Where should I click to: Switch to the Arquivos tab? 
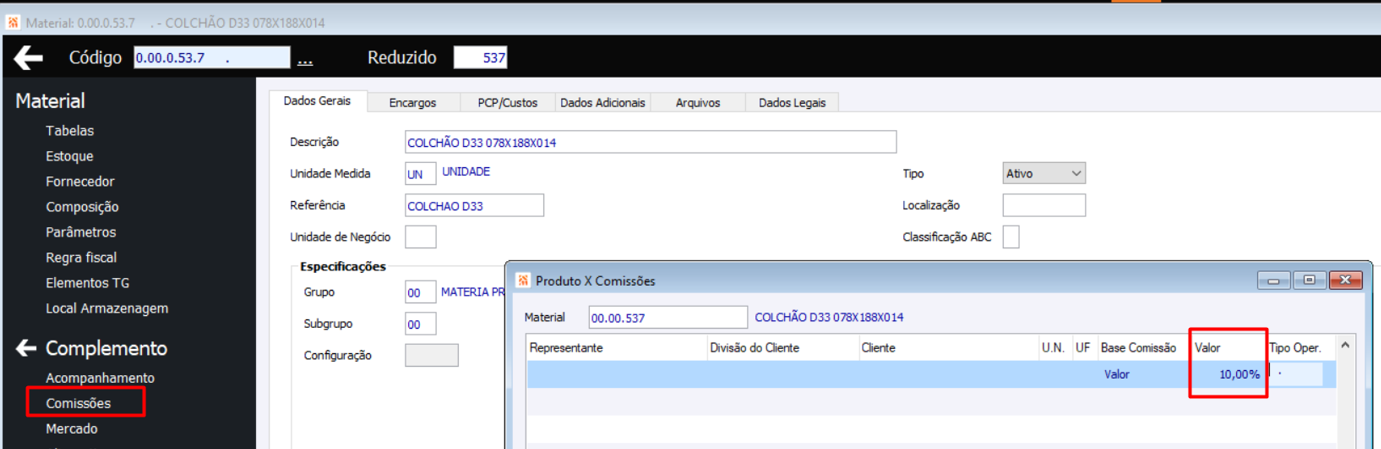[697, 102]
